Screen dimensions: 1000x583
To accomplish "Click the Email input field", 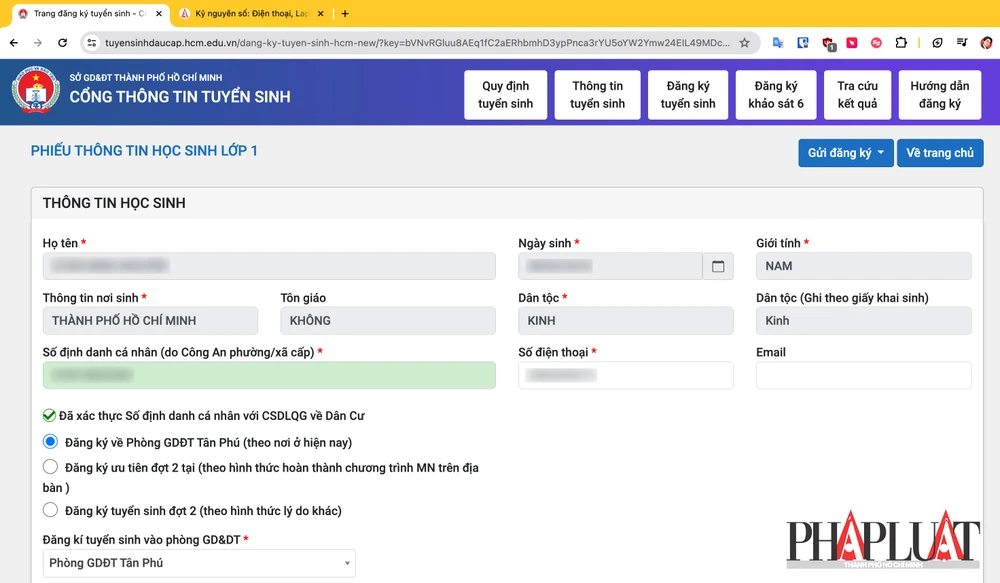I will click(x=863, y=375).
